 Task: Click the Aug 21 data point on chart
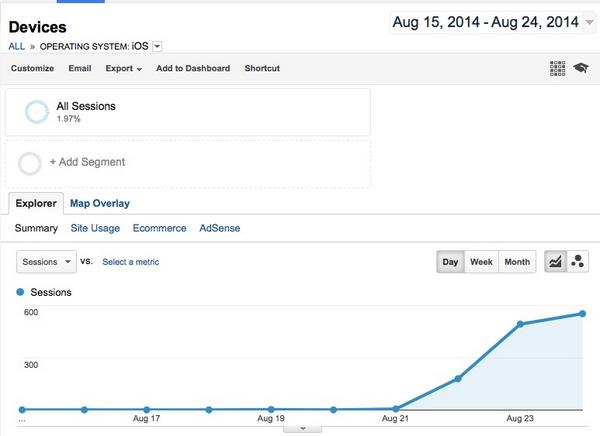pos(396,409)
